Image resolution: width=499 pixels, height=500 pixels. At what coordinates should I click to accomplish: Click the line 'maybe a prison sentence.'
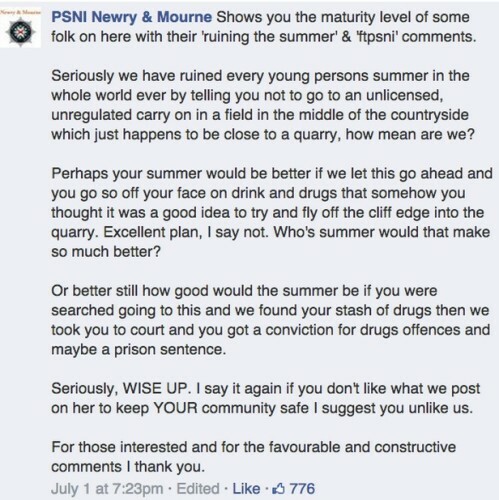tap(139, 350)
